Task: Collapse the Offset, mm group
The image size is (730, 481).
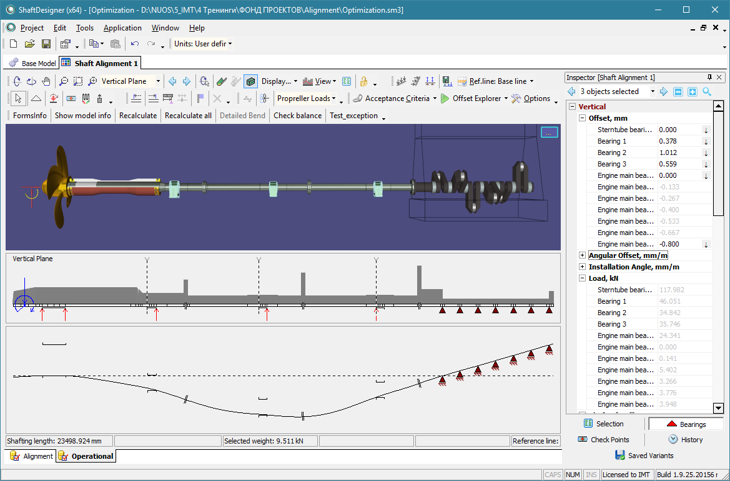Action: pos(582,118)
